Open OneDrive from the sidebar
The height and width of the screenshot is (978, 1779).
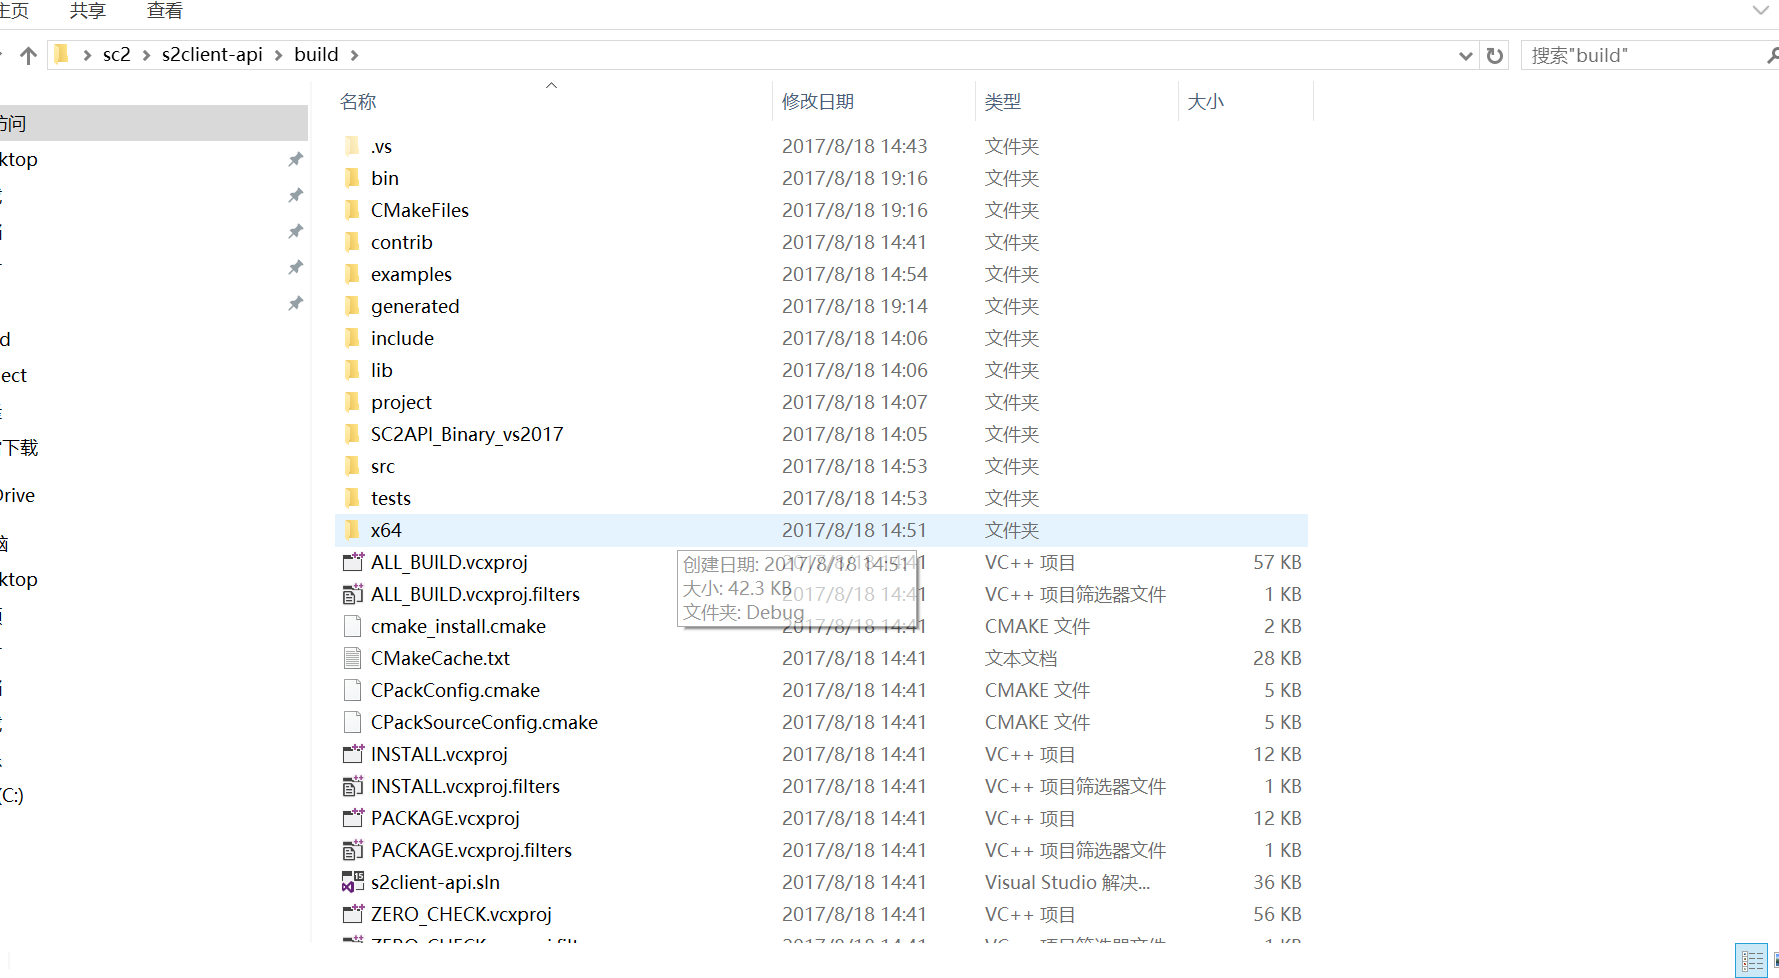[x=17, y=494]
